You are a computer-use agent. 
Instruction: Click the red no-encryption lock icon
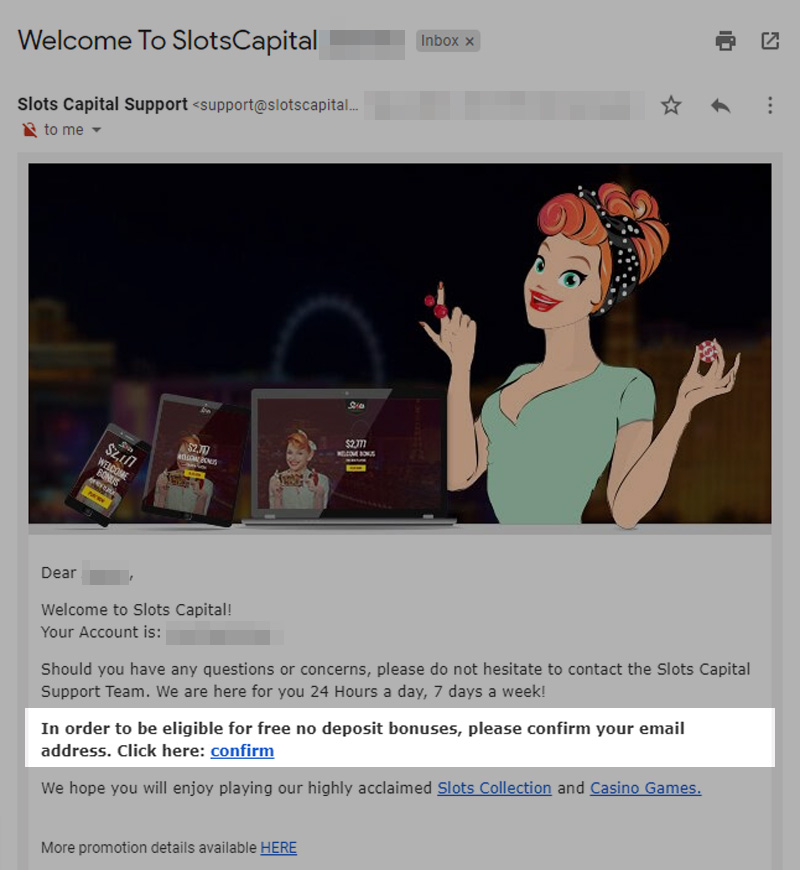[29, 130]
